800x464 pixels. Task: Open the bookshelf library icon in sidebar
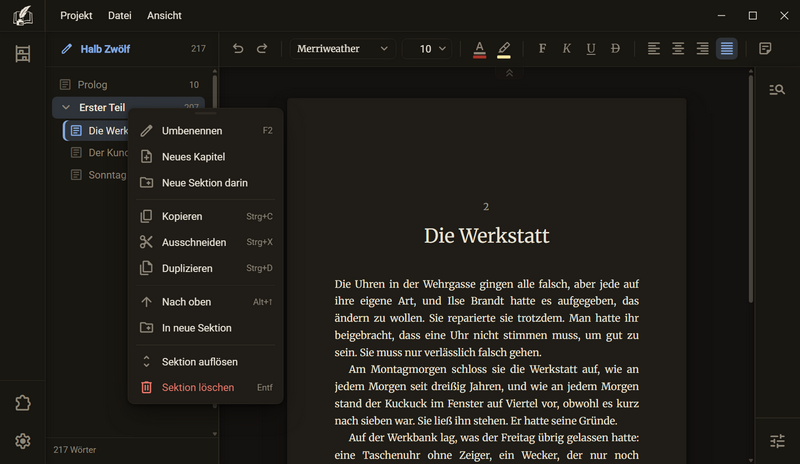pos(22,54)
